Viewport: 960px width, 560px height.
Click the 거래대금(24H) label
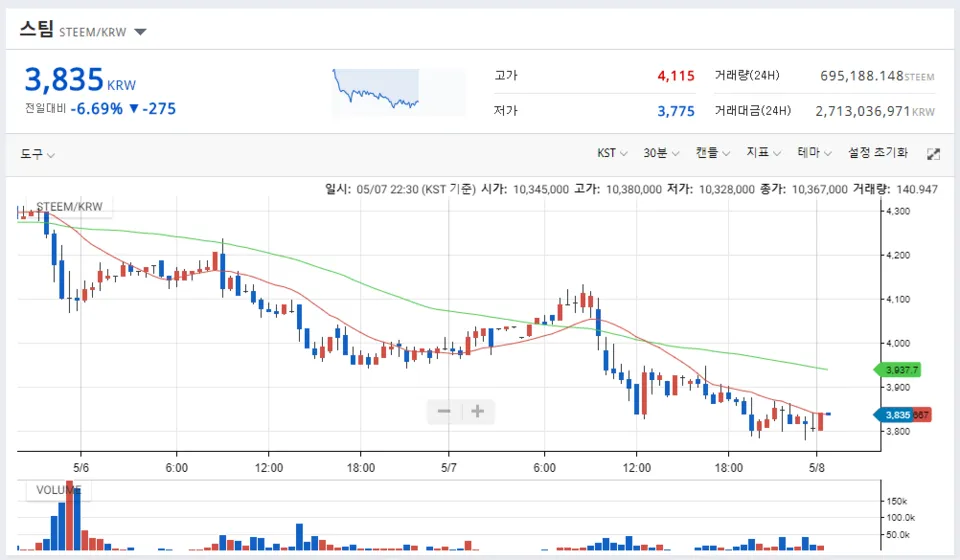click(x=752, y=111)
